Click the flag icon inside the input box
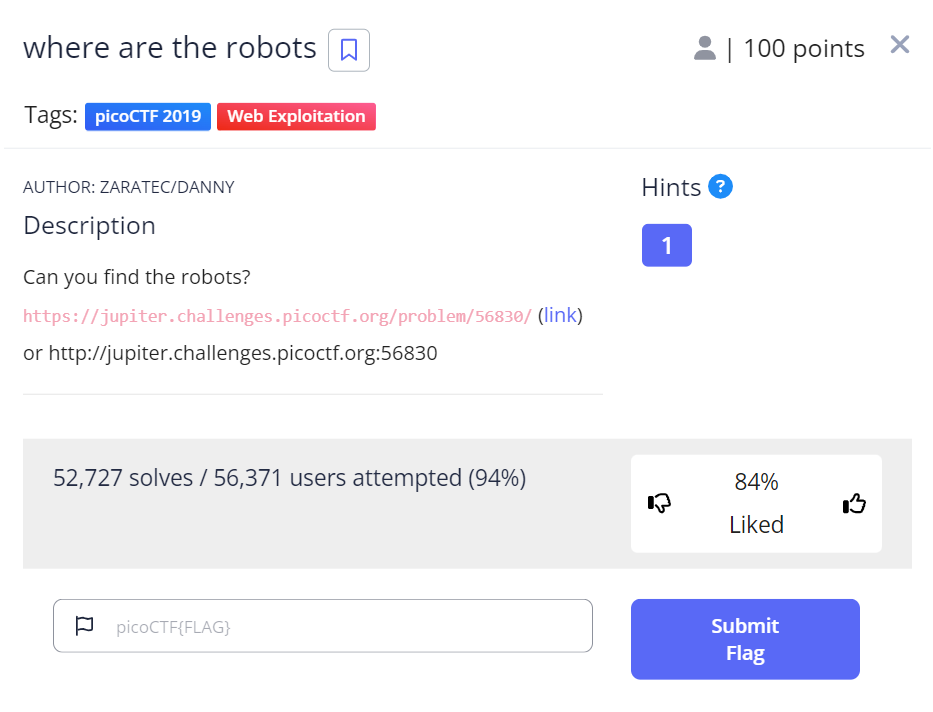 pyautogui.click(x=85, y=626)
